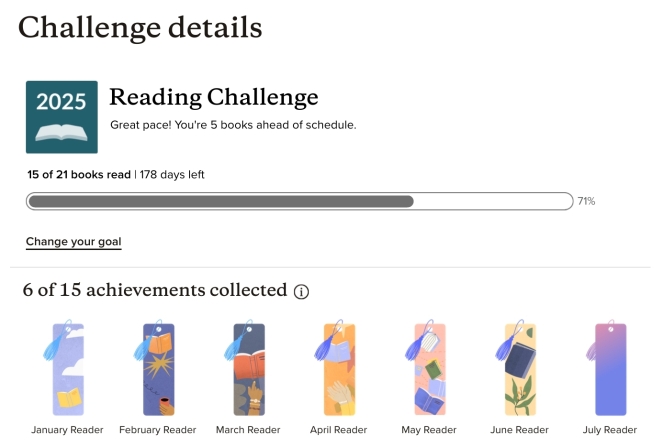Viewport: 663px width, 447px height.
Task: Open the achievements info icon
Action: (301, 292)
